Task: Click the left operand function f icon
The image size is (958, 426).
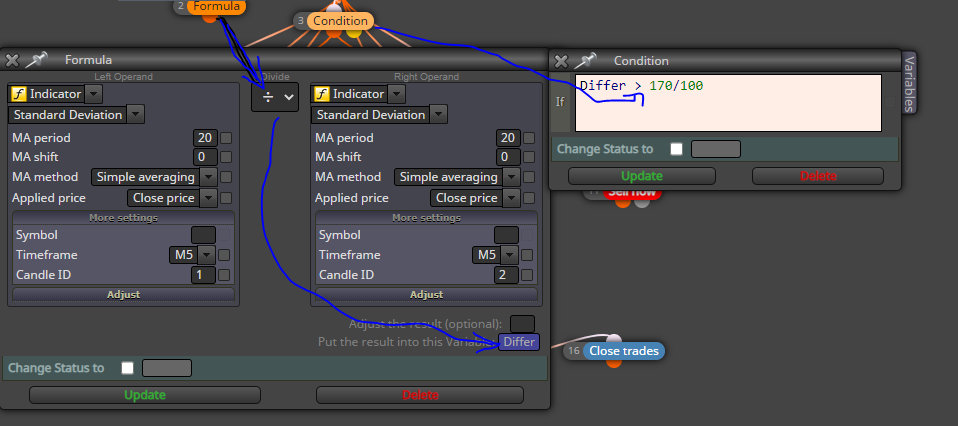Action: (18, 94)
